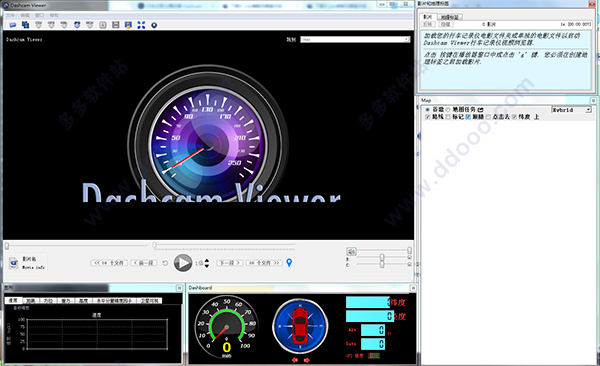
Task: Click the previous segment button
Action: point(144,263)
